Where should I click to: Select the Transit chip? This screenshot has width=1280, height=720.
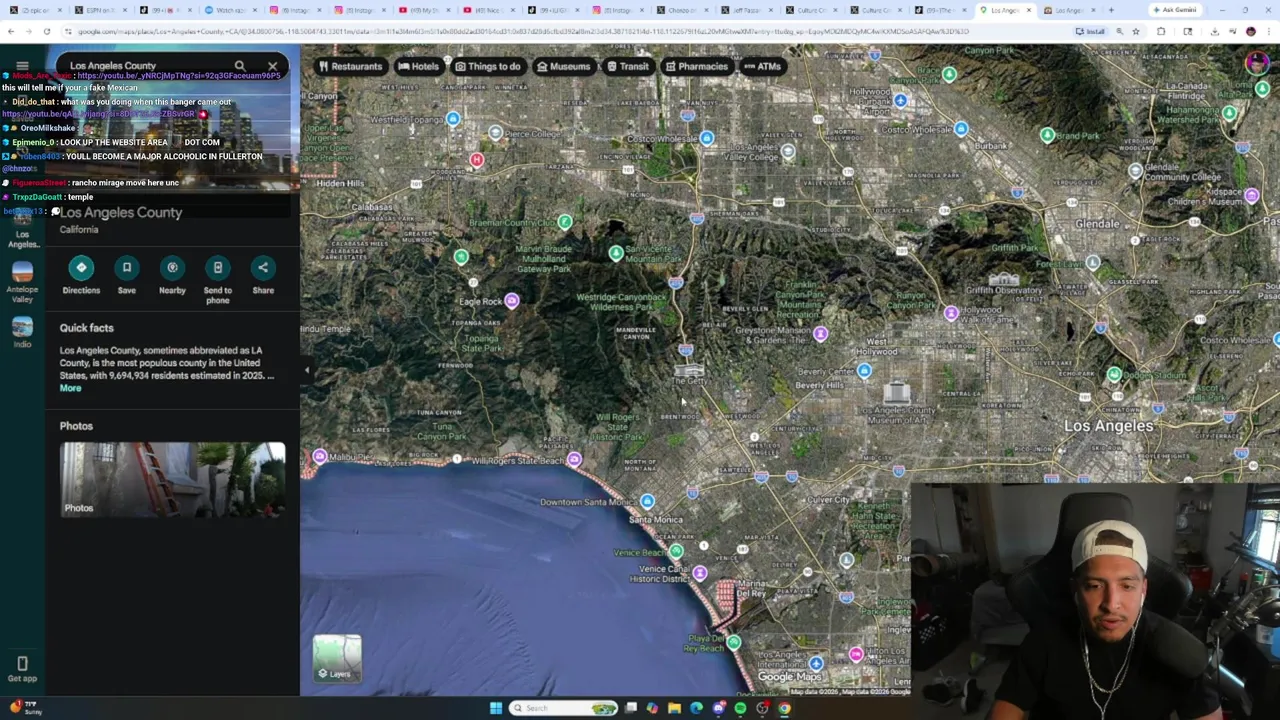click(627, 66)
